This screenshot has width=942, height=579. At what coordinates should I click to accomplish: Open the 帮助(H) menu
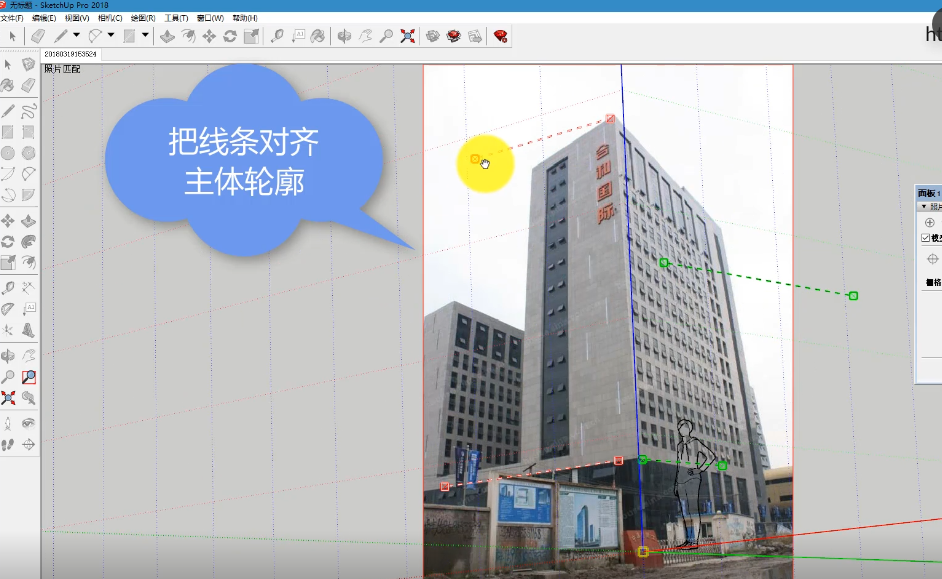pyautogui.click(x=245, y=18)
